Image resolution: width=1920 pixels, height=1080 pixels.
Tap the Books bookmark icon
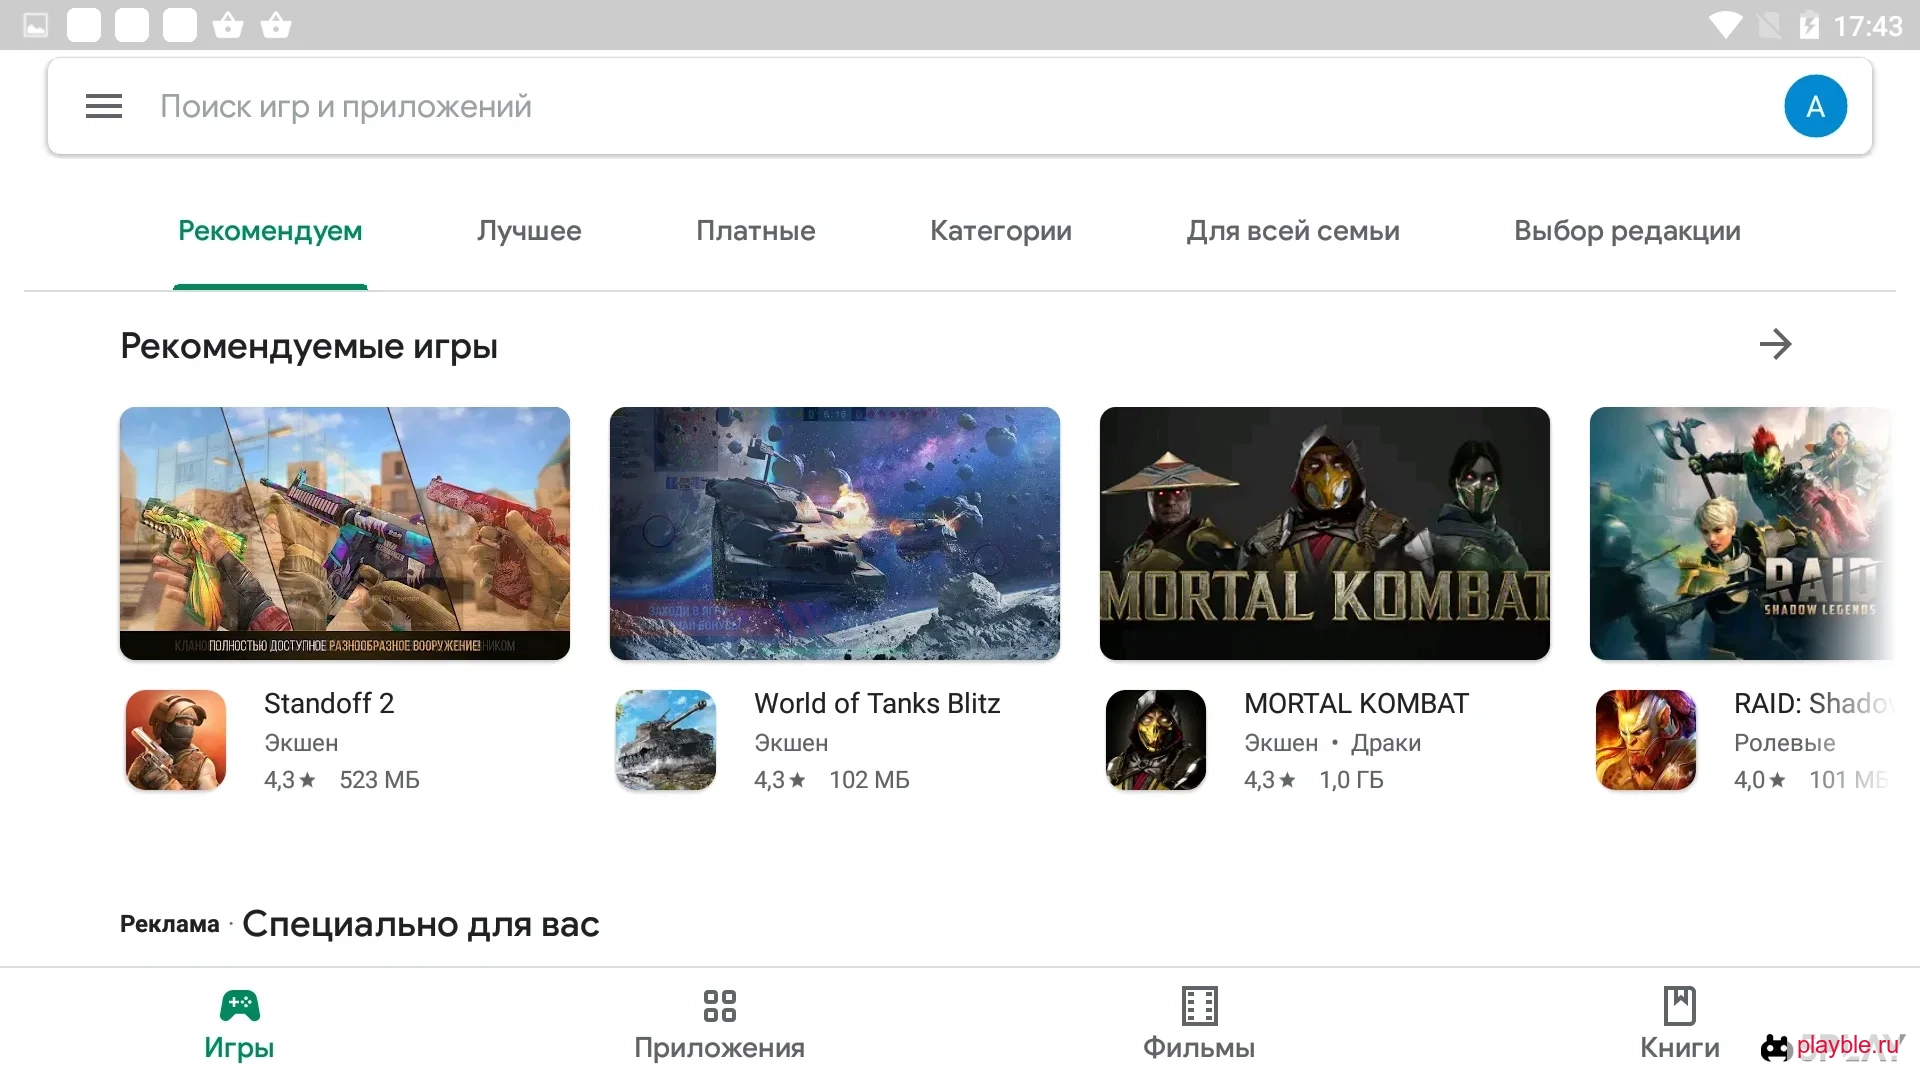pyautogui.click(x=1679, y=1005)
